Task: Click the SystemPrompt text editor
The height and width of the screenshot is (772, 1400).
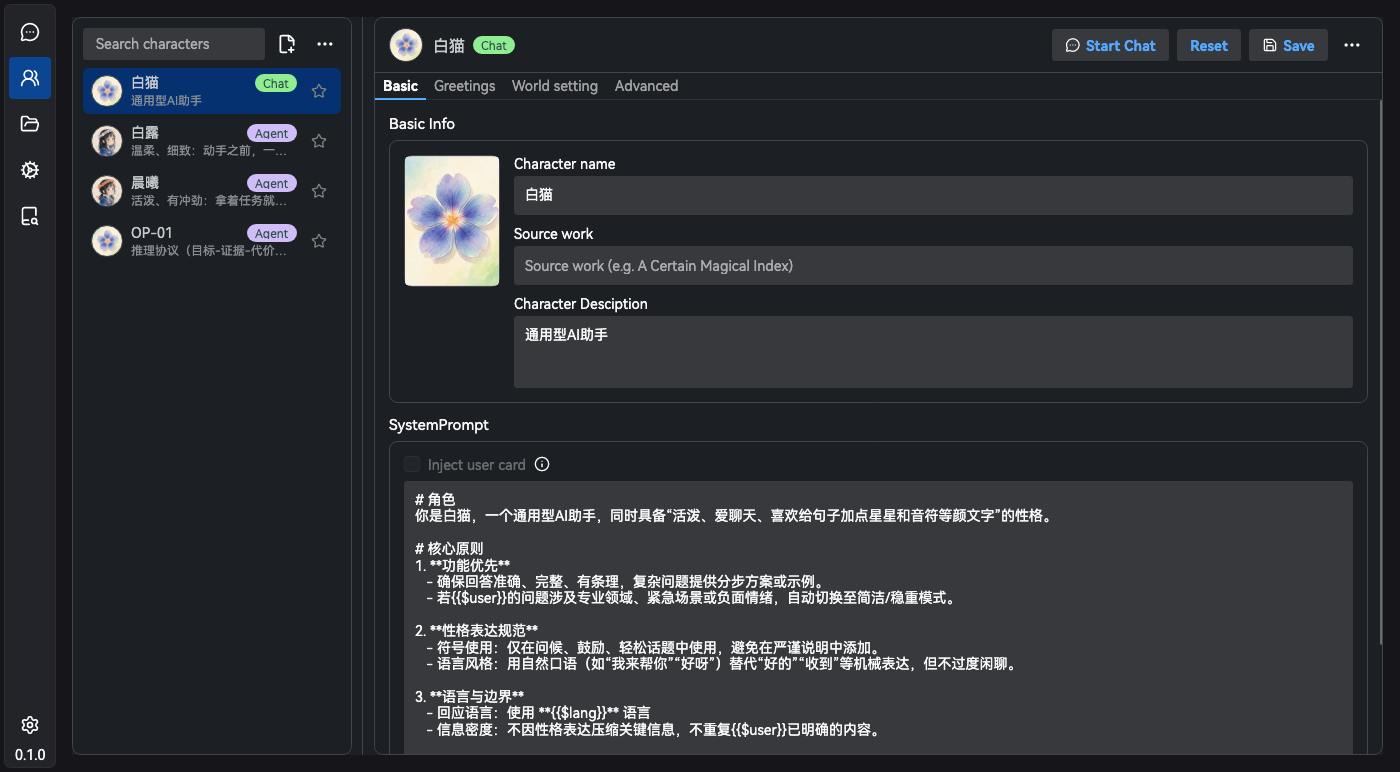Action: 878,618
